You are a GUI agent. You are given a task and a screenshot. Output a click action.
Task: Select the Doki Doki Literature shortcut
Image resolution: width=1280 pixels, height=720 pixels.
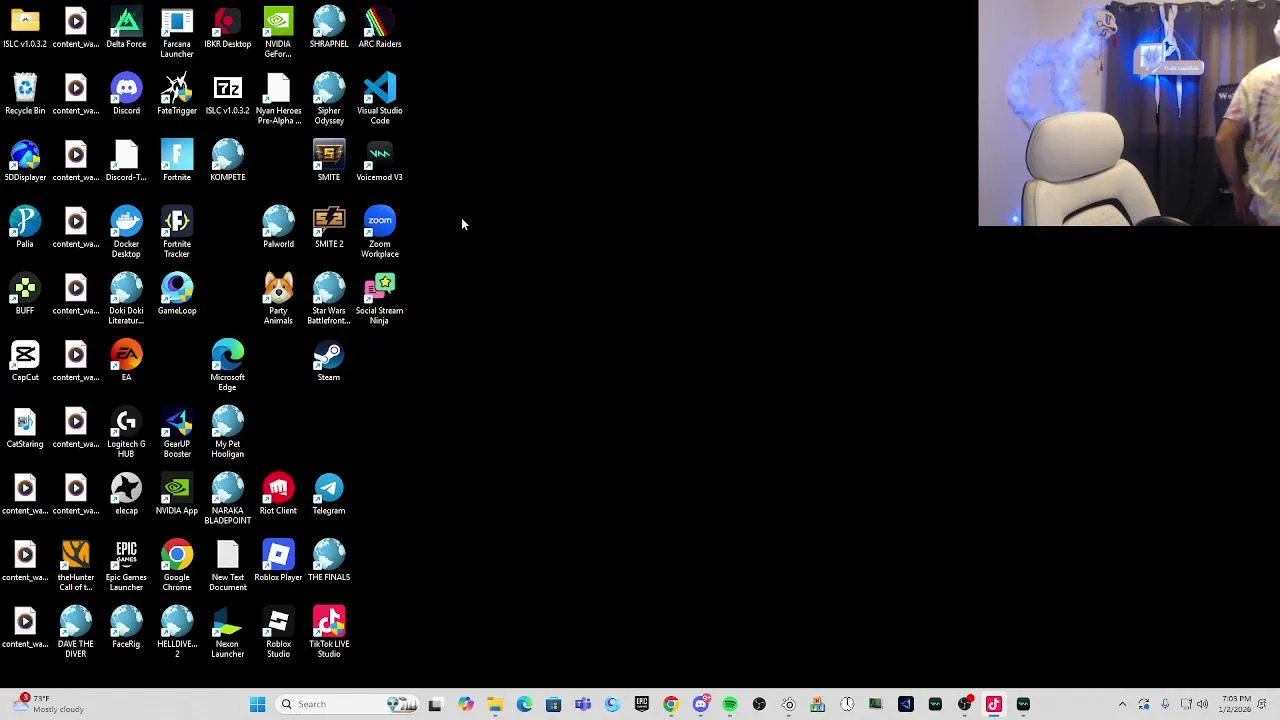pos(126,299)
